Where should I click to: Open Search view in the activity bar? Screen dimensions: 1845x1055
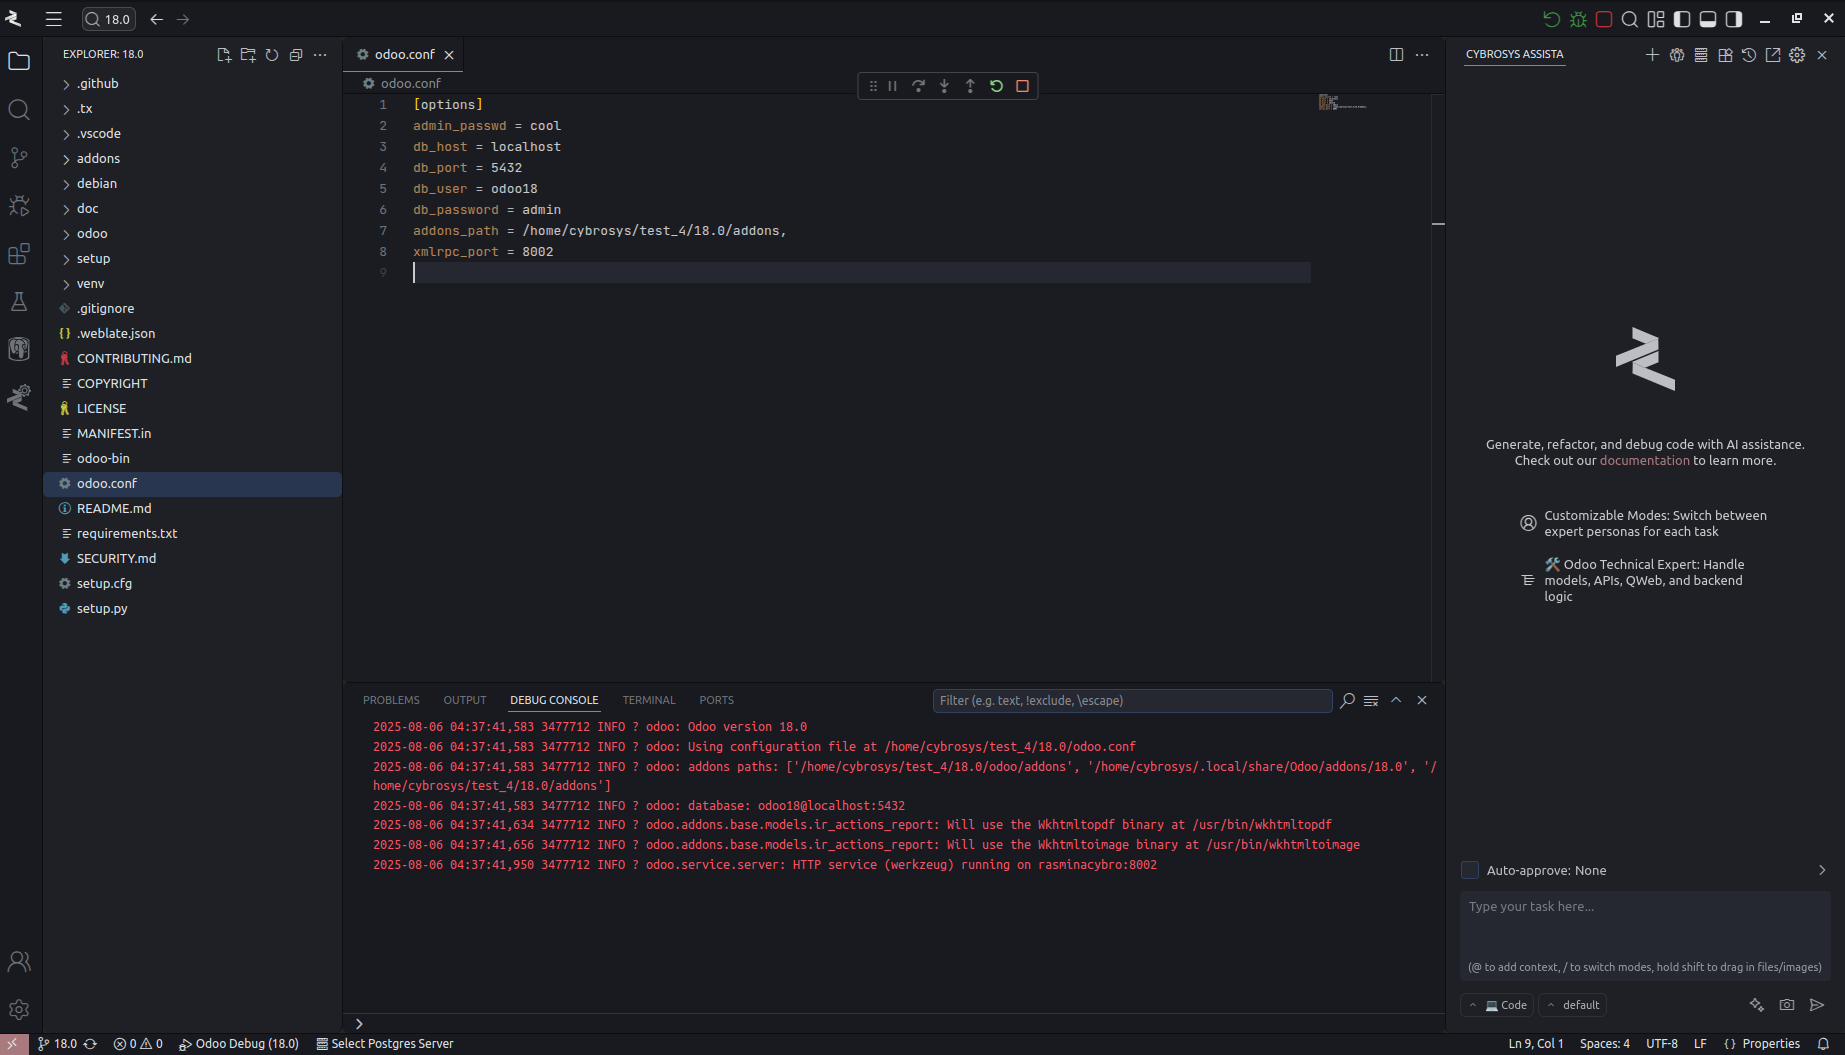coord(19,109)
